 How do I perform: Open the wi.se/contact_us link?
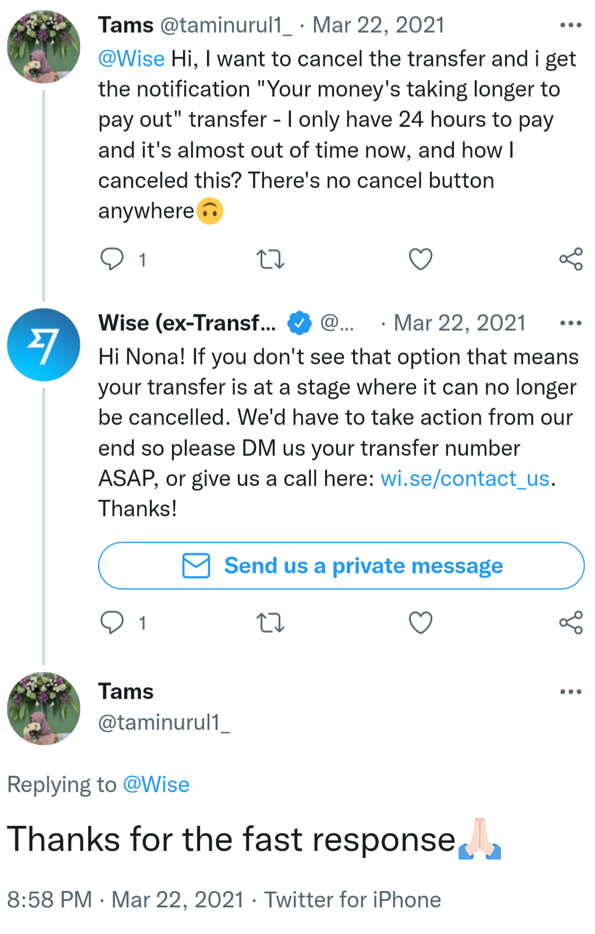coord(465,478)
